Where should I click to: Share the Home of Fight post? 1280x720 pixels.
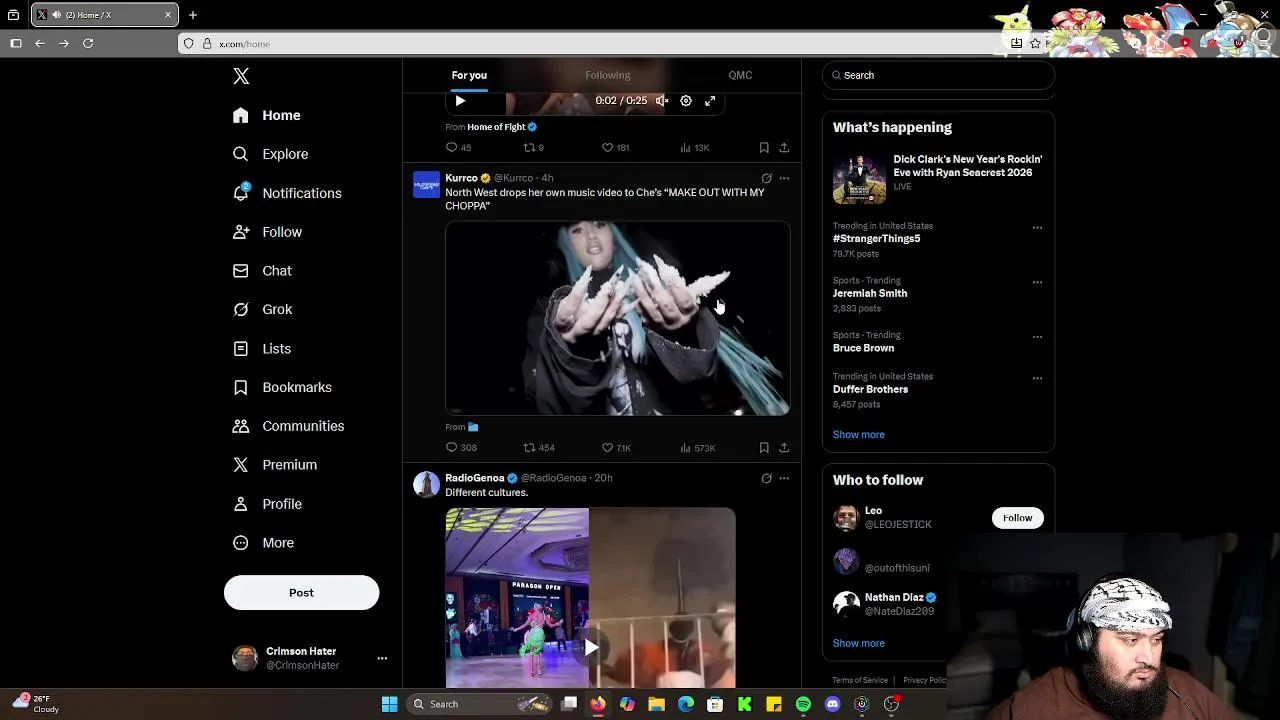tap(784, 148)
